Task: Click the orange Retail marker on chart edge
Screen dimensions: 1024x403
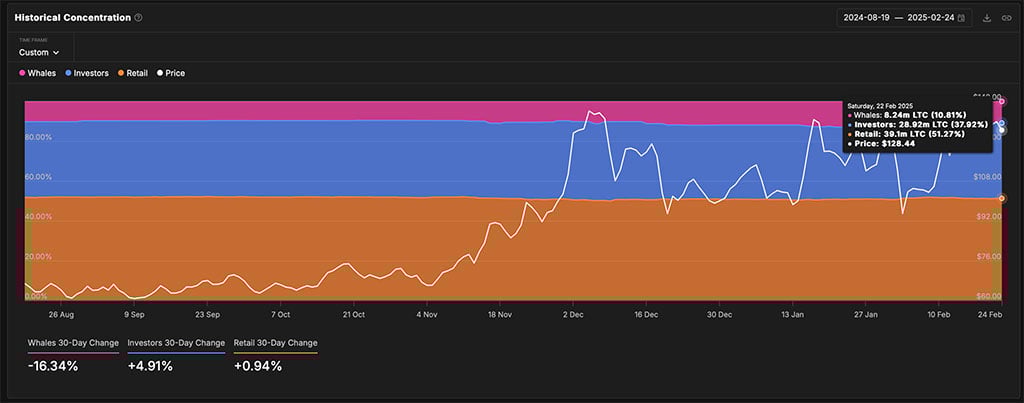Action: point(1002,198)
